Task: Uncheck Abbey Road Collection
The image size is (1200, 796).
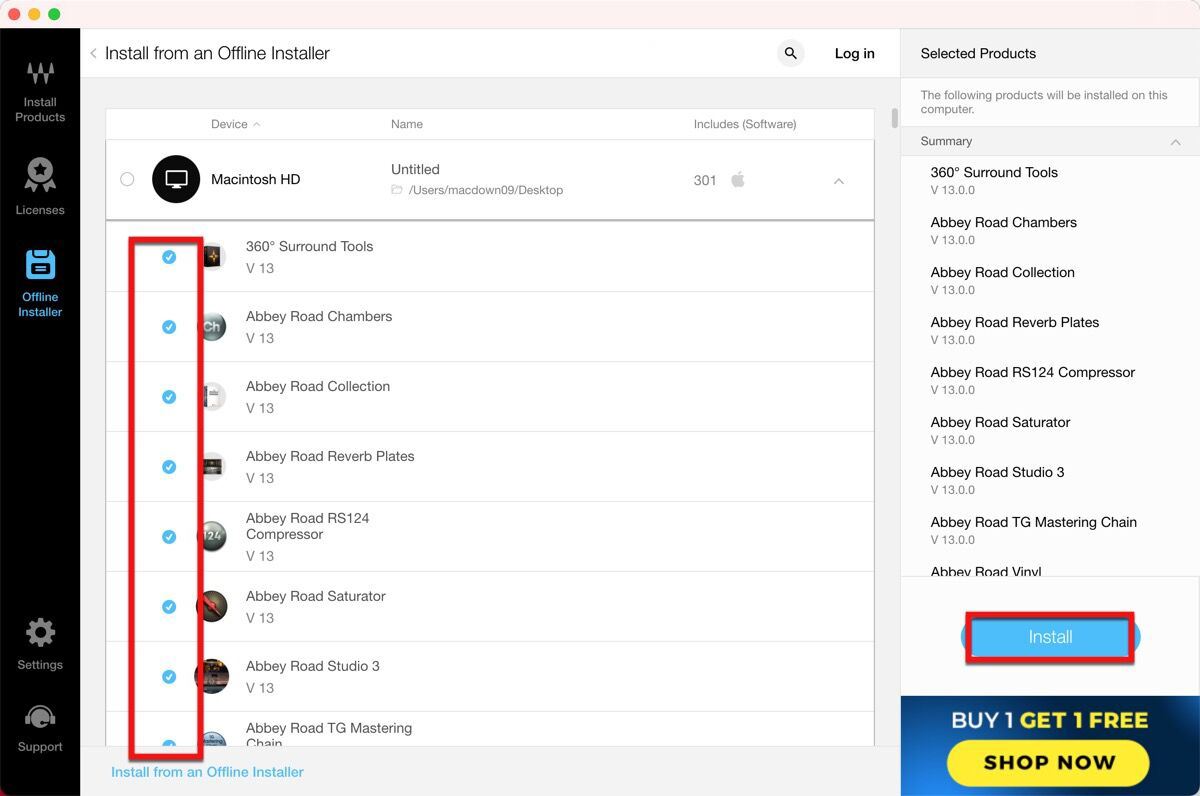Action: (169, 397)
